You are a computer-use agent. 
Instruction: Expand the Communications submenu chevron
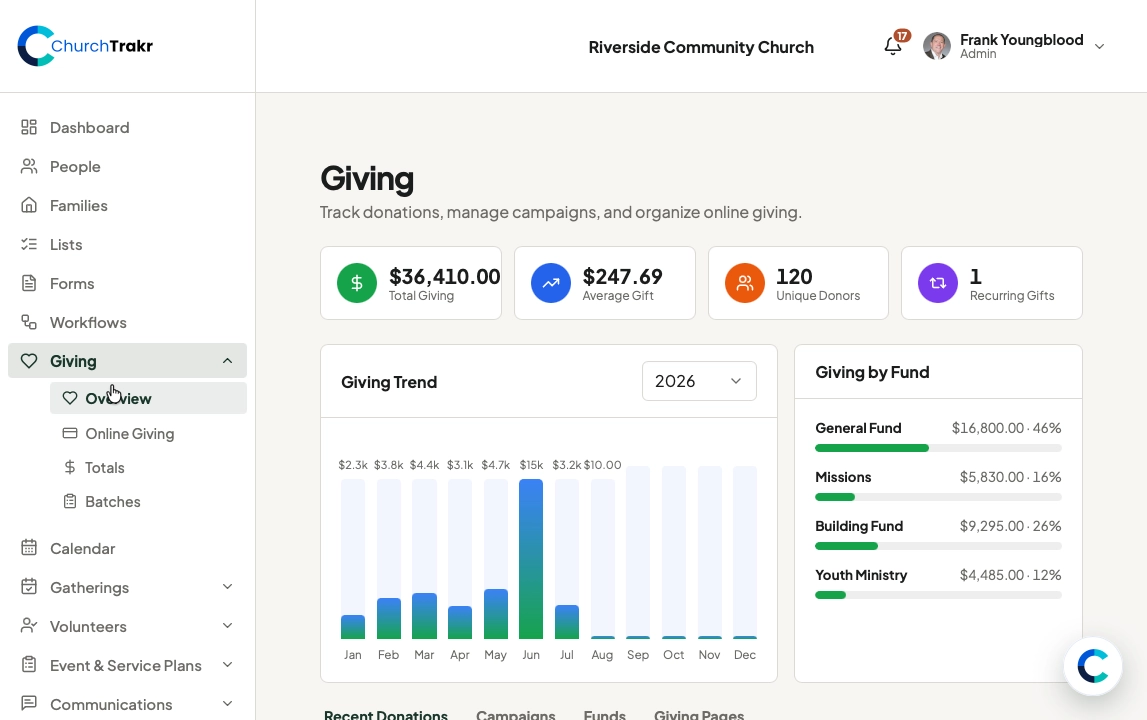pos(227,703)
